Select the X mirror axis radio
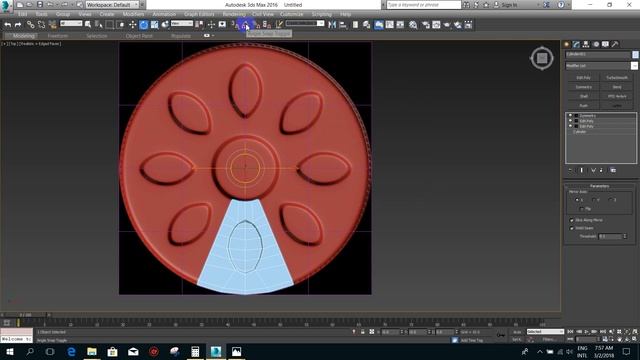 click(577, 200)
